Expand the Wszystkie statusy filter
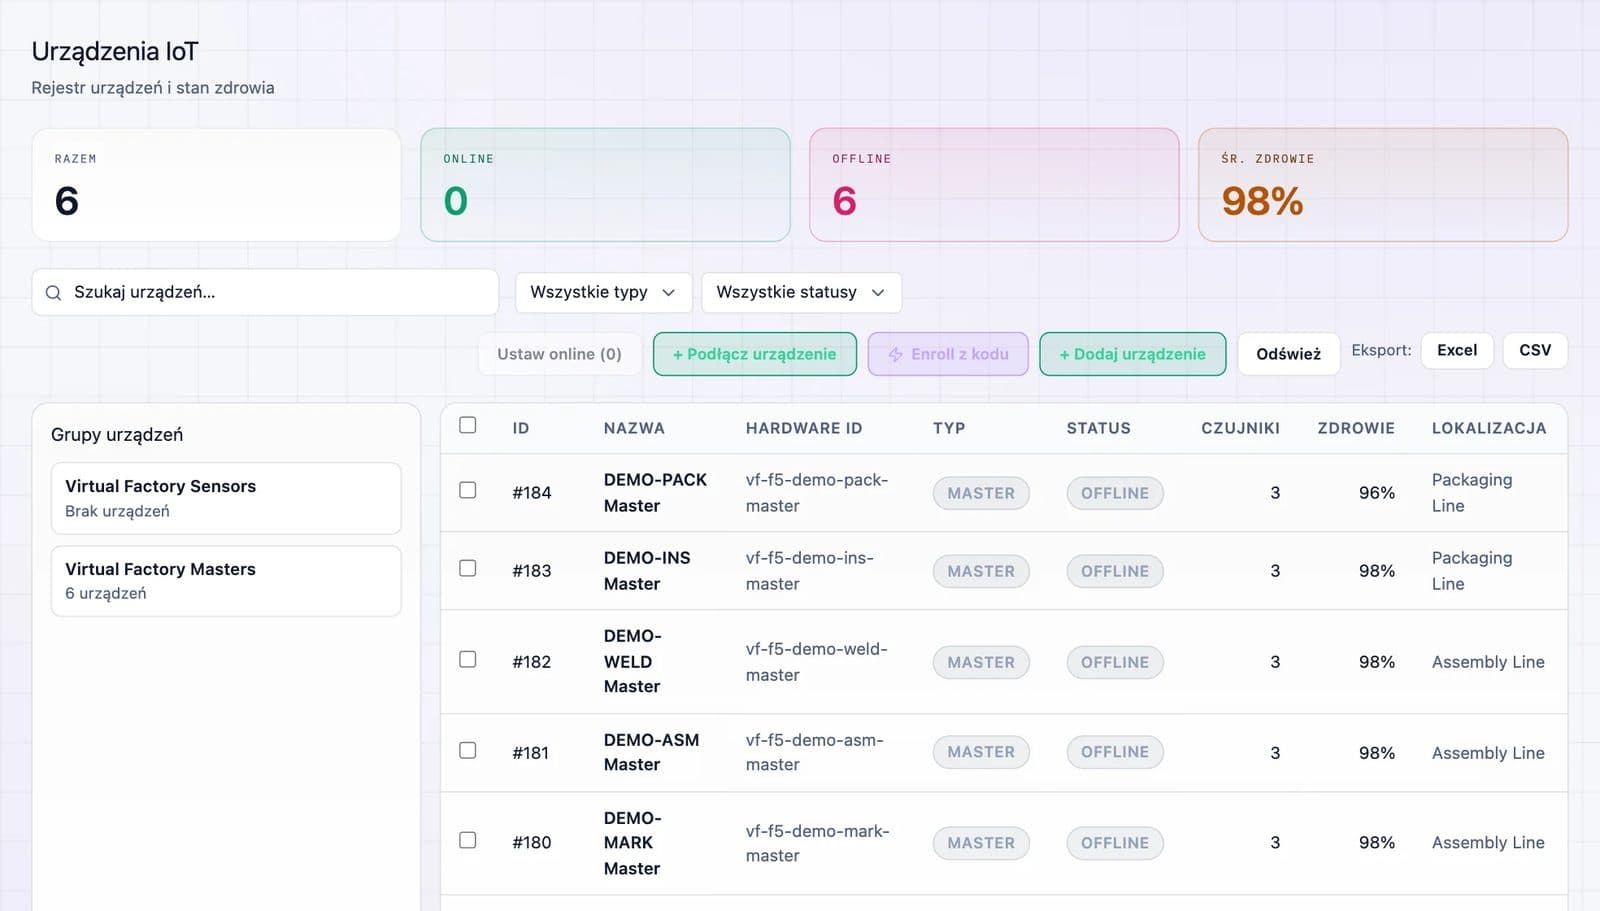 pos(801,292)
